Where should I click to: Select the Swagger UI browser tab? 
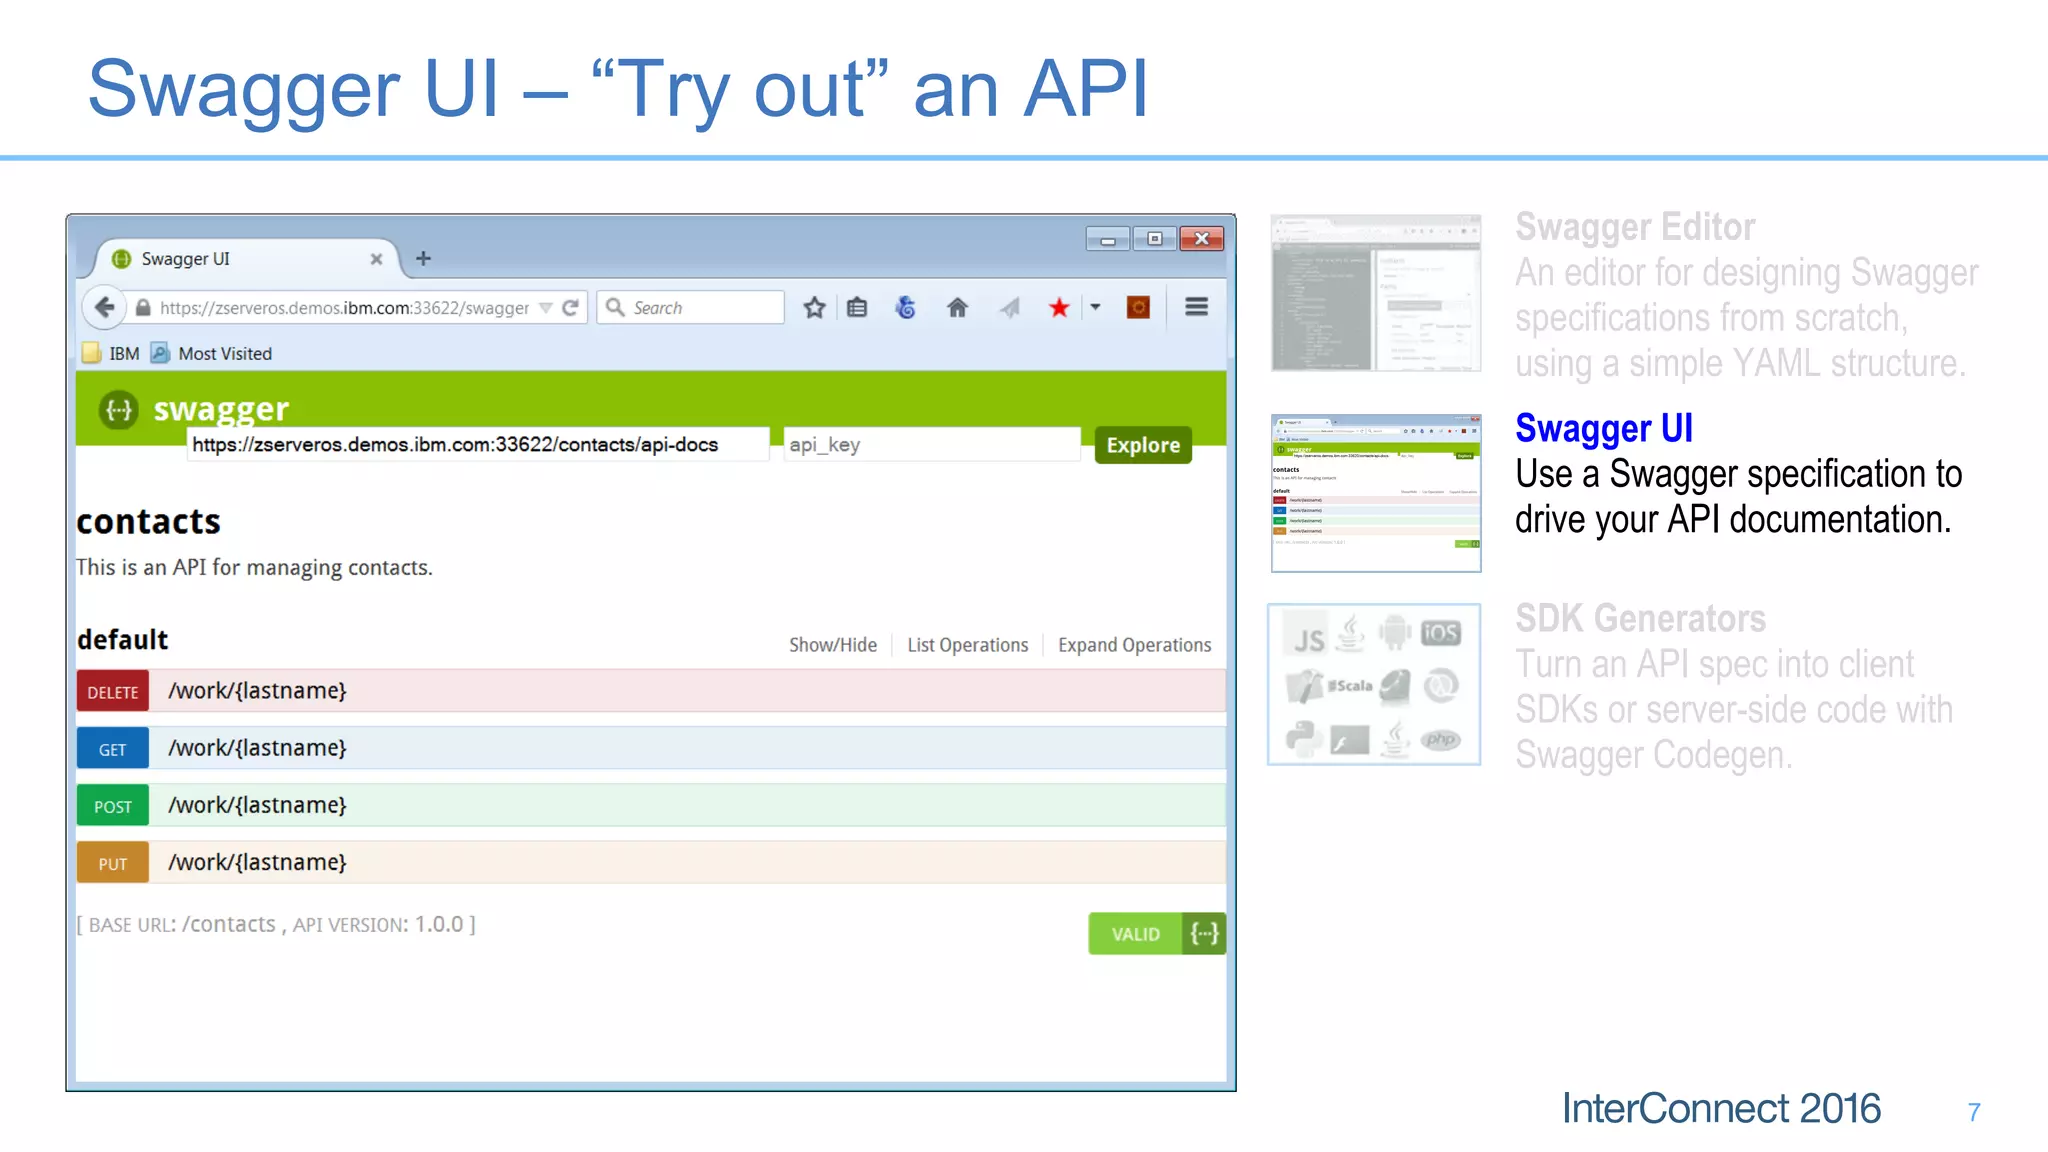point(247,259)
